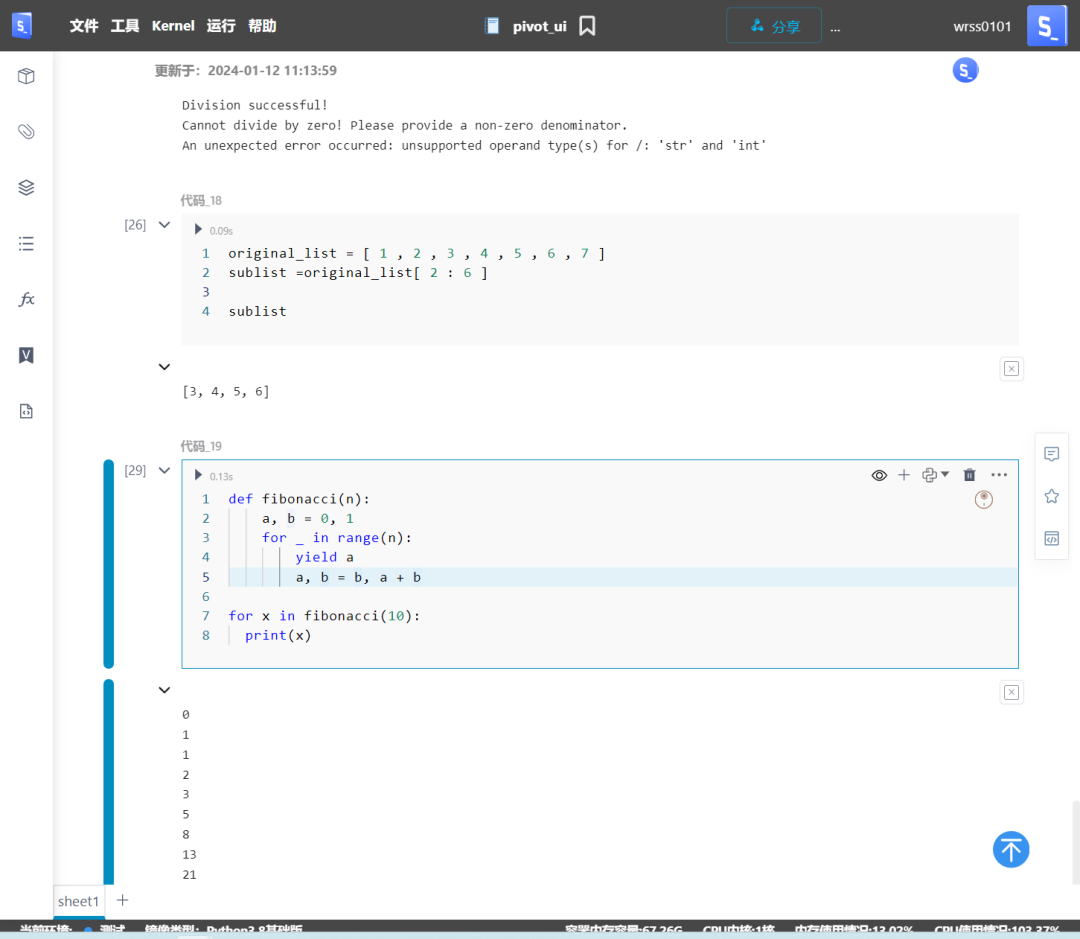Click the round S collaborator badge
The width and height of the screenshot is (1080, 939).
coord(965,70)
